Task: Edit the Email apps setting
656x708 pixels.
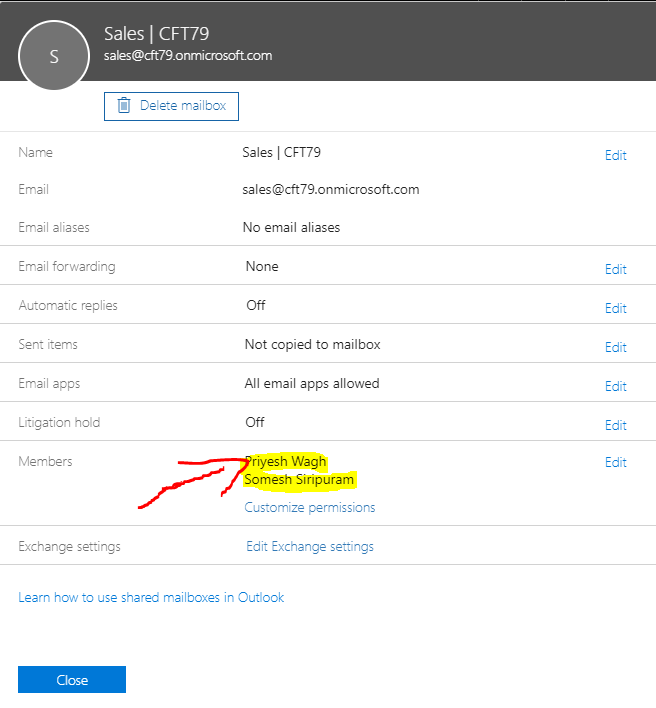Action: click(x=615, y=386)
